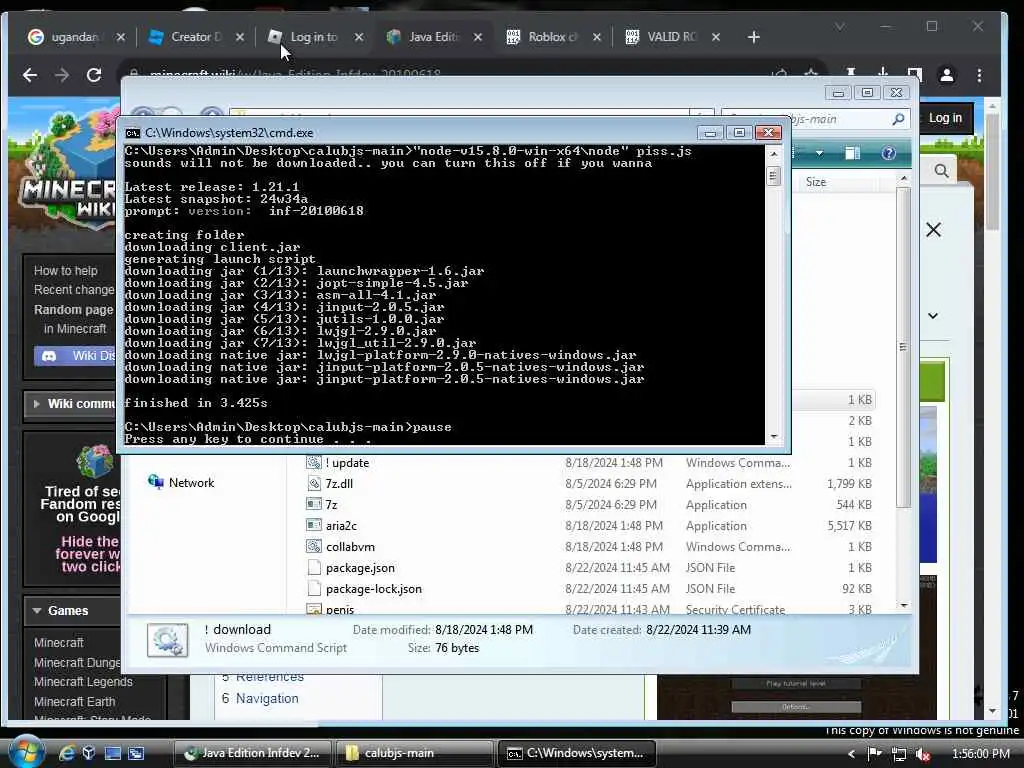Screen dimensions: 1024x768
Task: Launch Internet Explorer from the taskbar
Action: click(67, 753)
